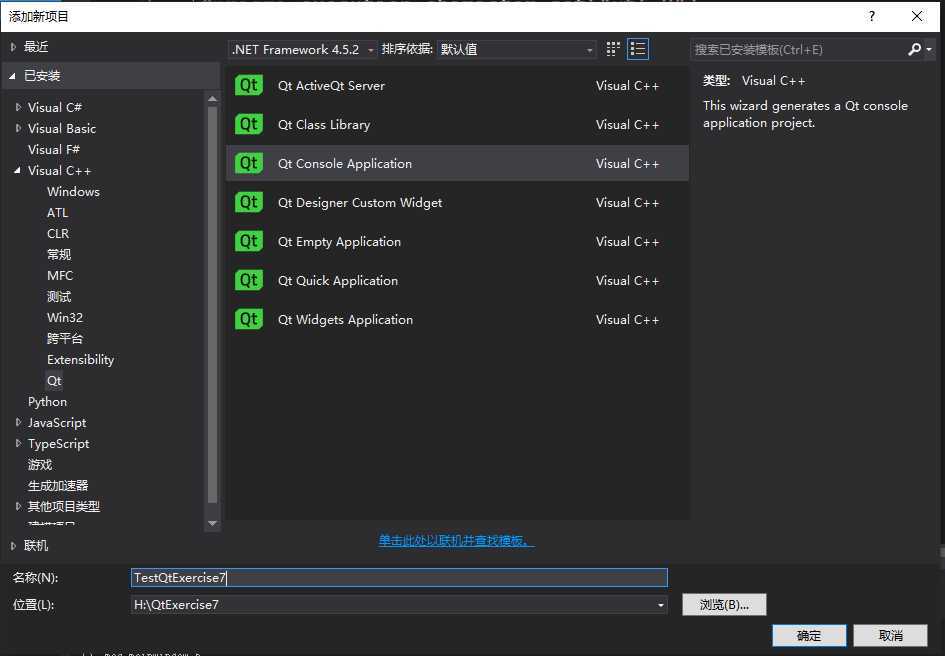Click the Qt Widgets Application template icon

[x=249, y=319]
